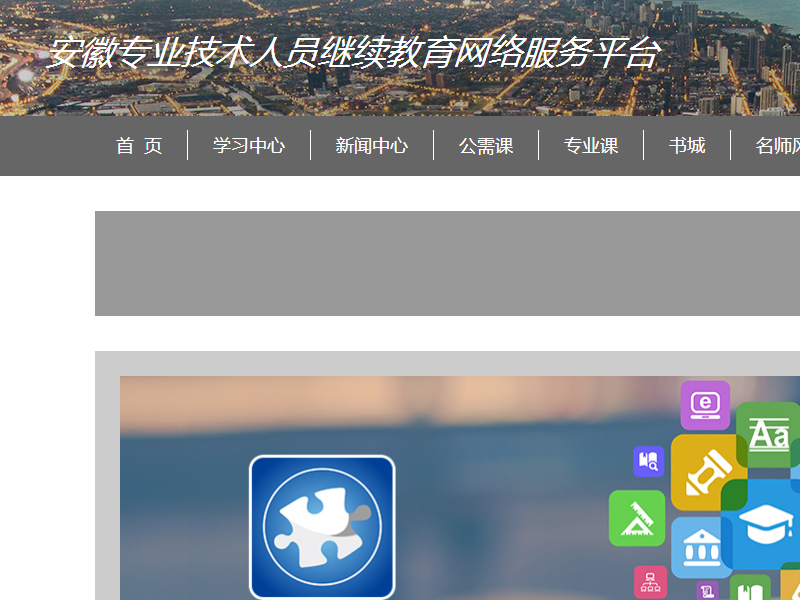Click the yellow highlighter marker icon

(x=708, y=472)
